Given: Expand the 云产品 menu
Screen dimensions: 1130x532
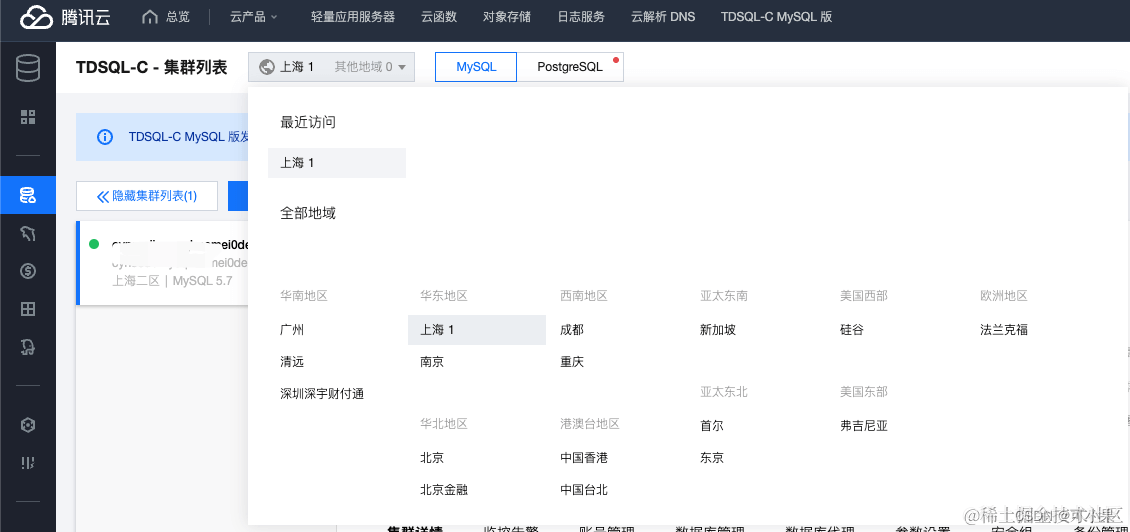Looking at the screenshot, I should 254,17.
